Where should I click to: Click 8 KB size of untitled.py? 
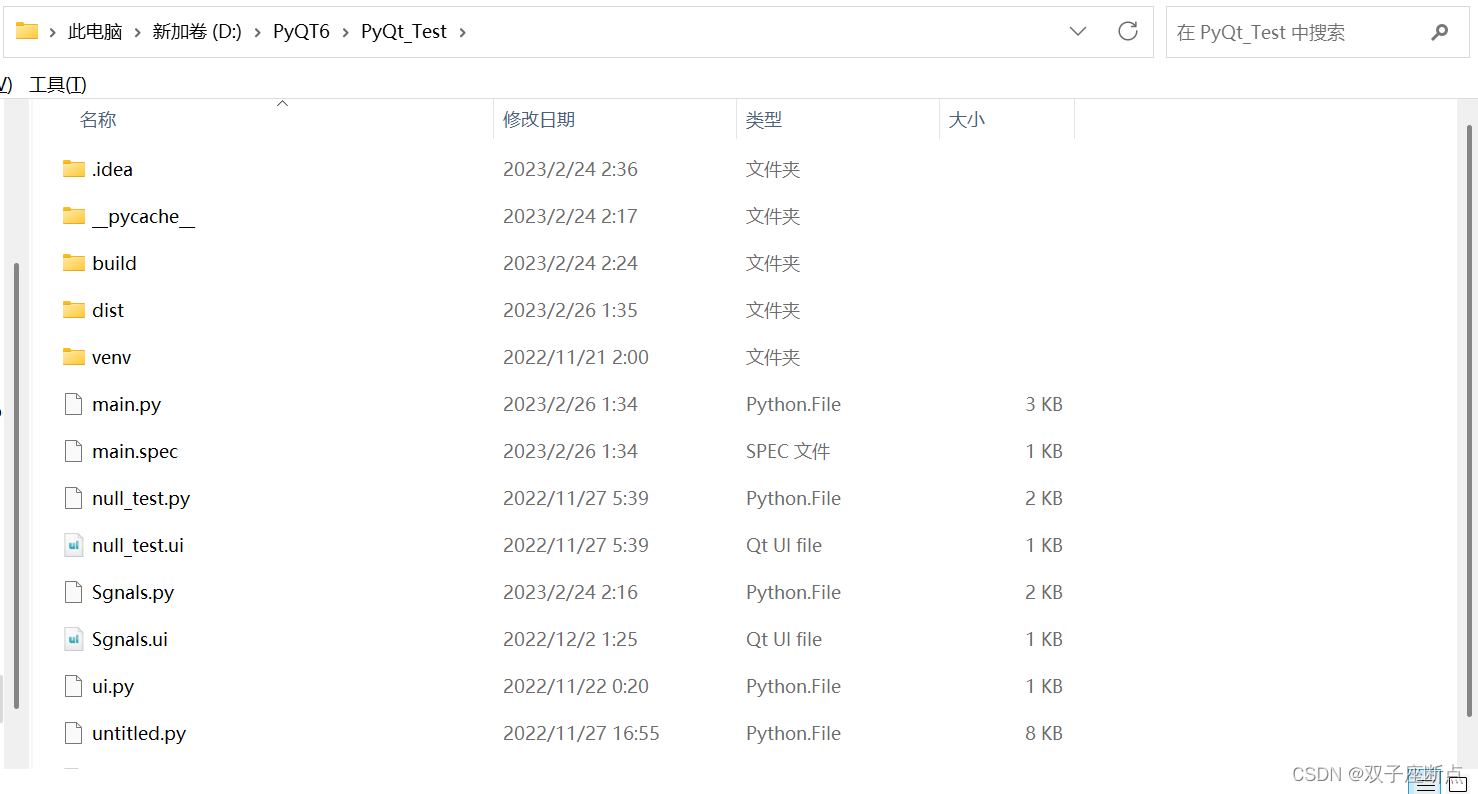pyautogui.click(x=1044, y=733)
